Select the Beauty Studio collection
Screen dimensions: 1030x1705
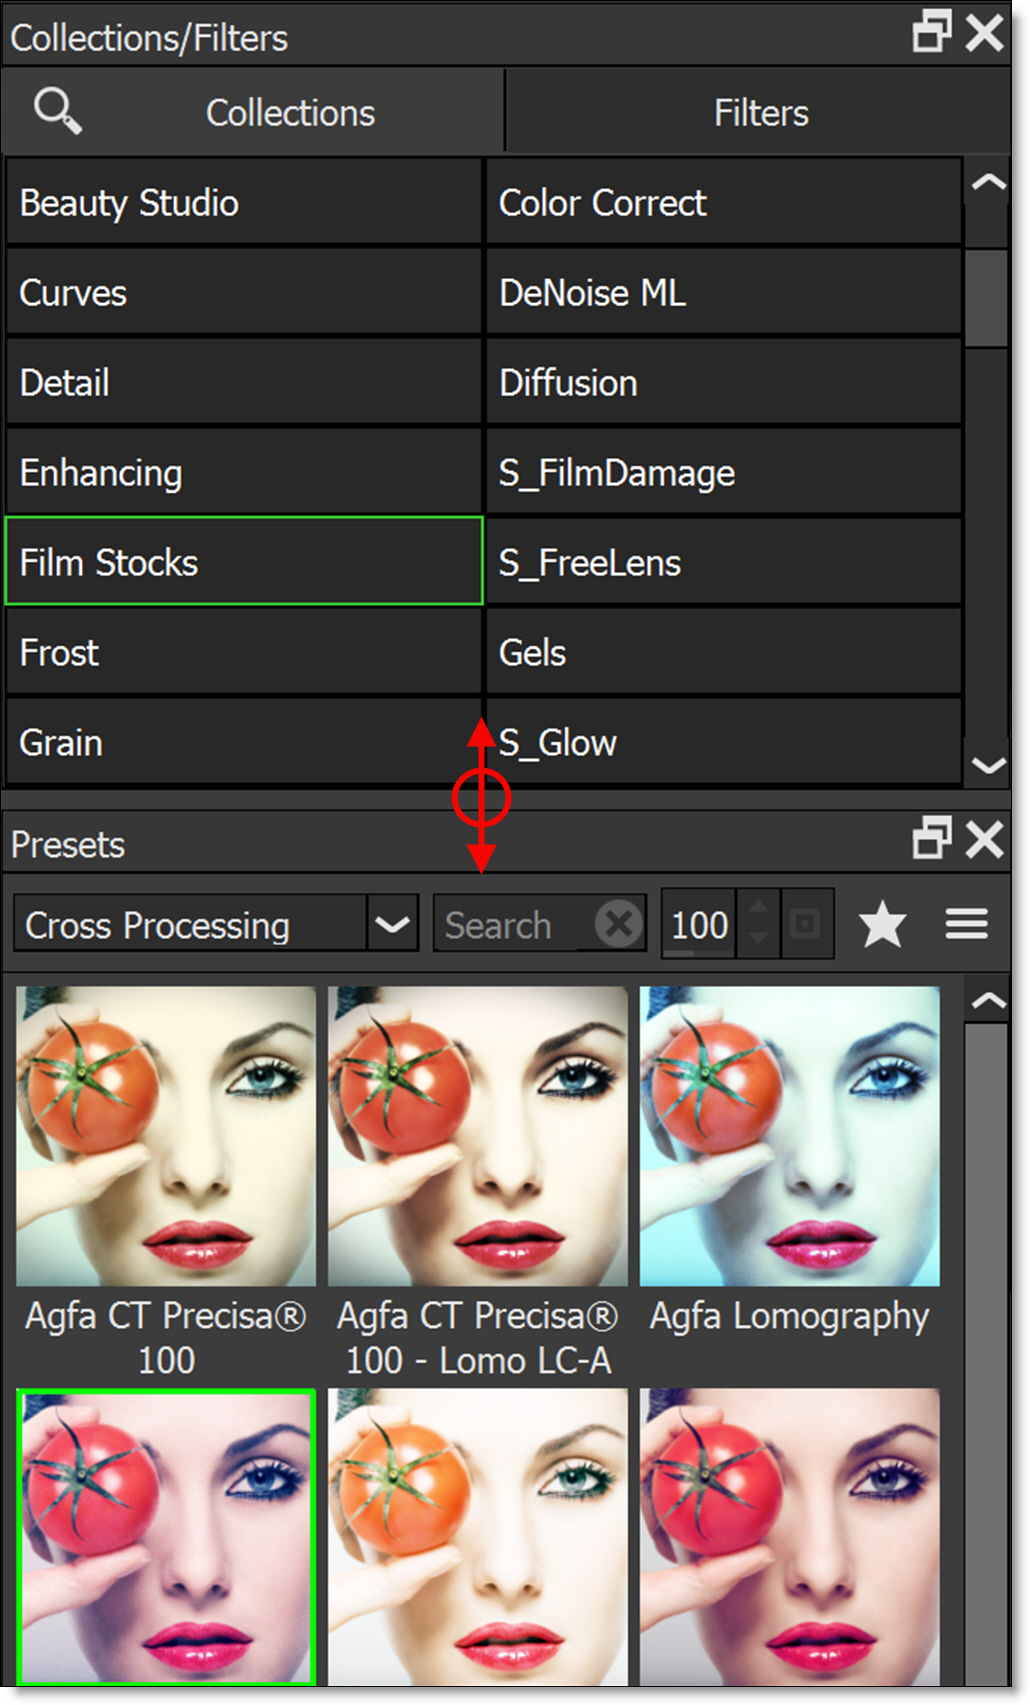[x=244, y=203]
